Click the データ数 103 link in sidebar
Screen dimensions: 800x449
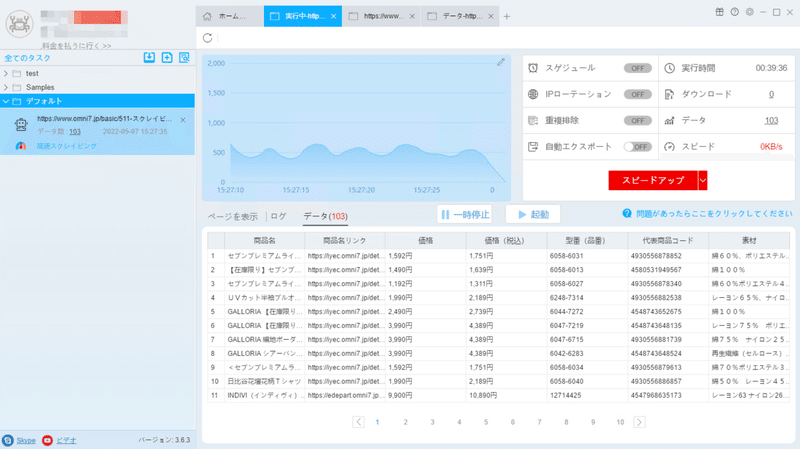[75, 132]
